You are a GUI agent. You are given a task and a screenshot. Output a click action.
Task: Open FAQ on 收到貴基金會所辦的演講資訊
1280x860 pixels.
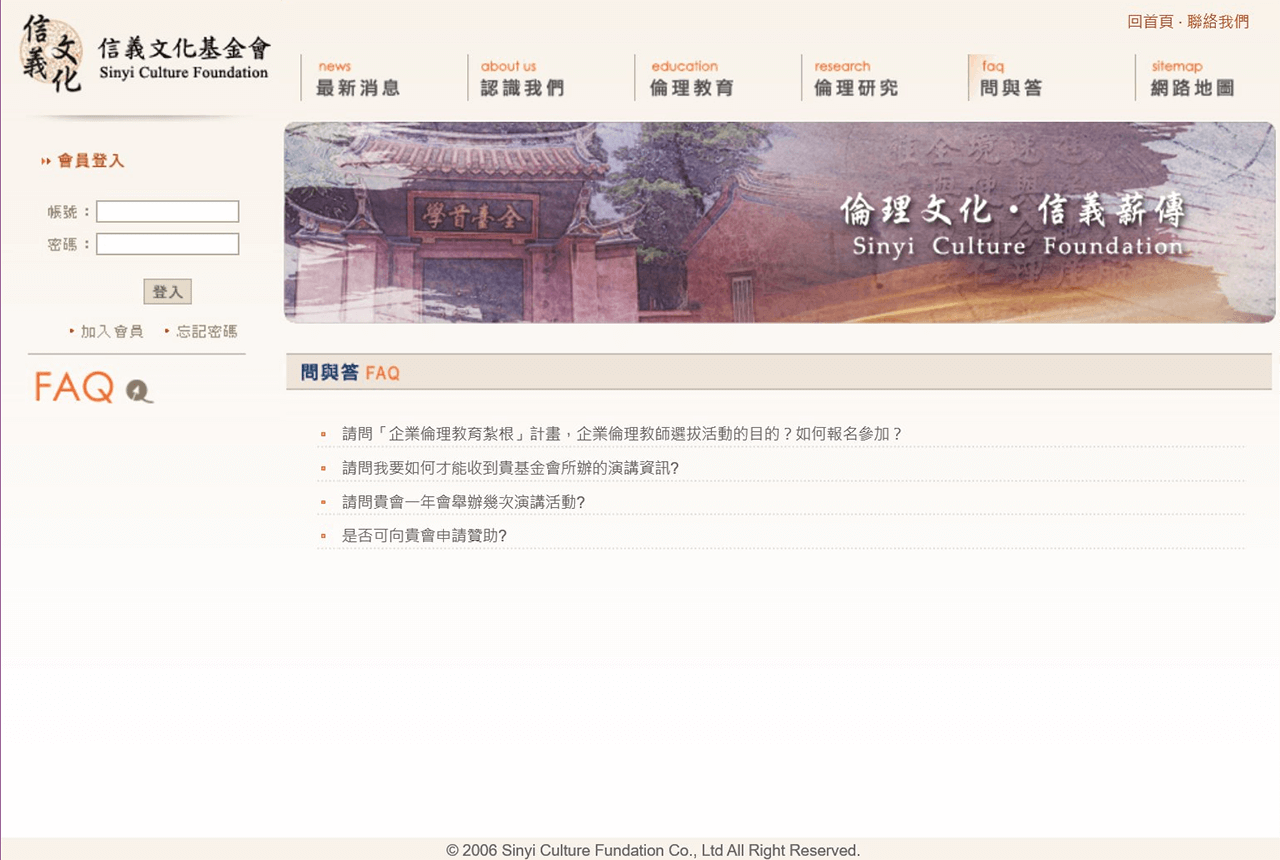click(510, 467)
